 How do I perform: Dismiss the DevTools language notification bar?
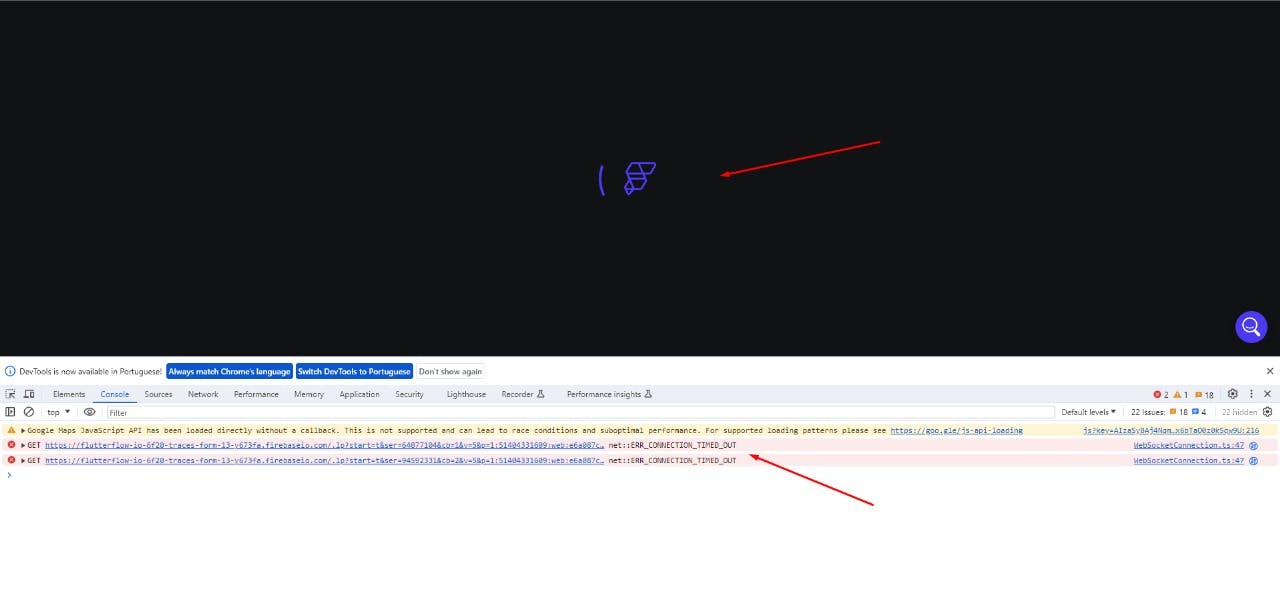[x=1270, y=371]
